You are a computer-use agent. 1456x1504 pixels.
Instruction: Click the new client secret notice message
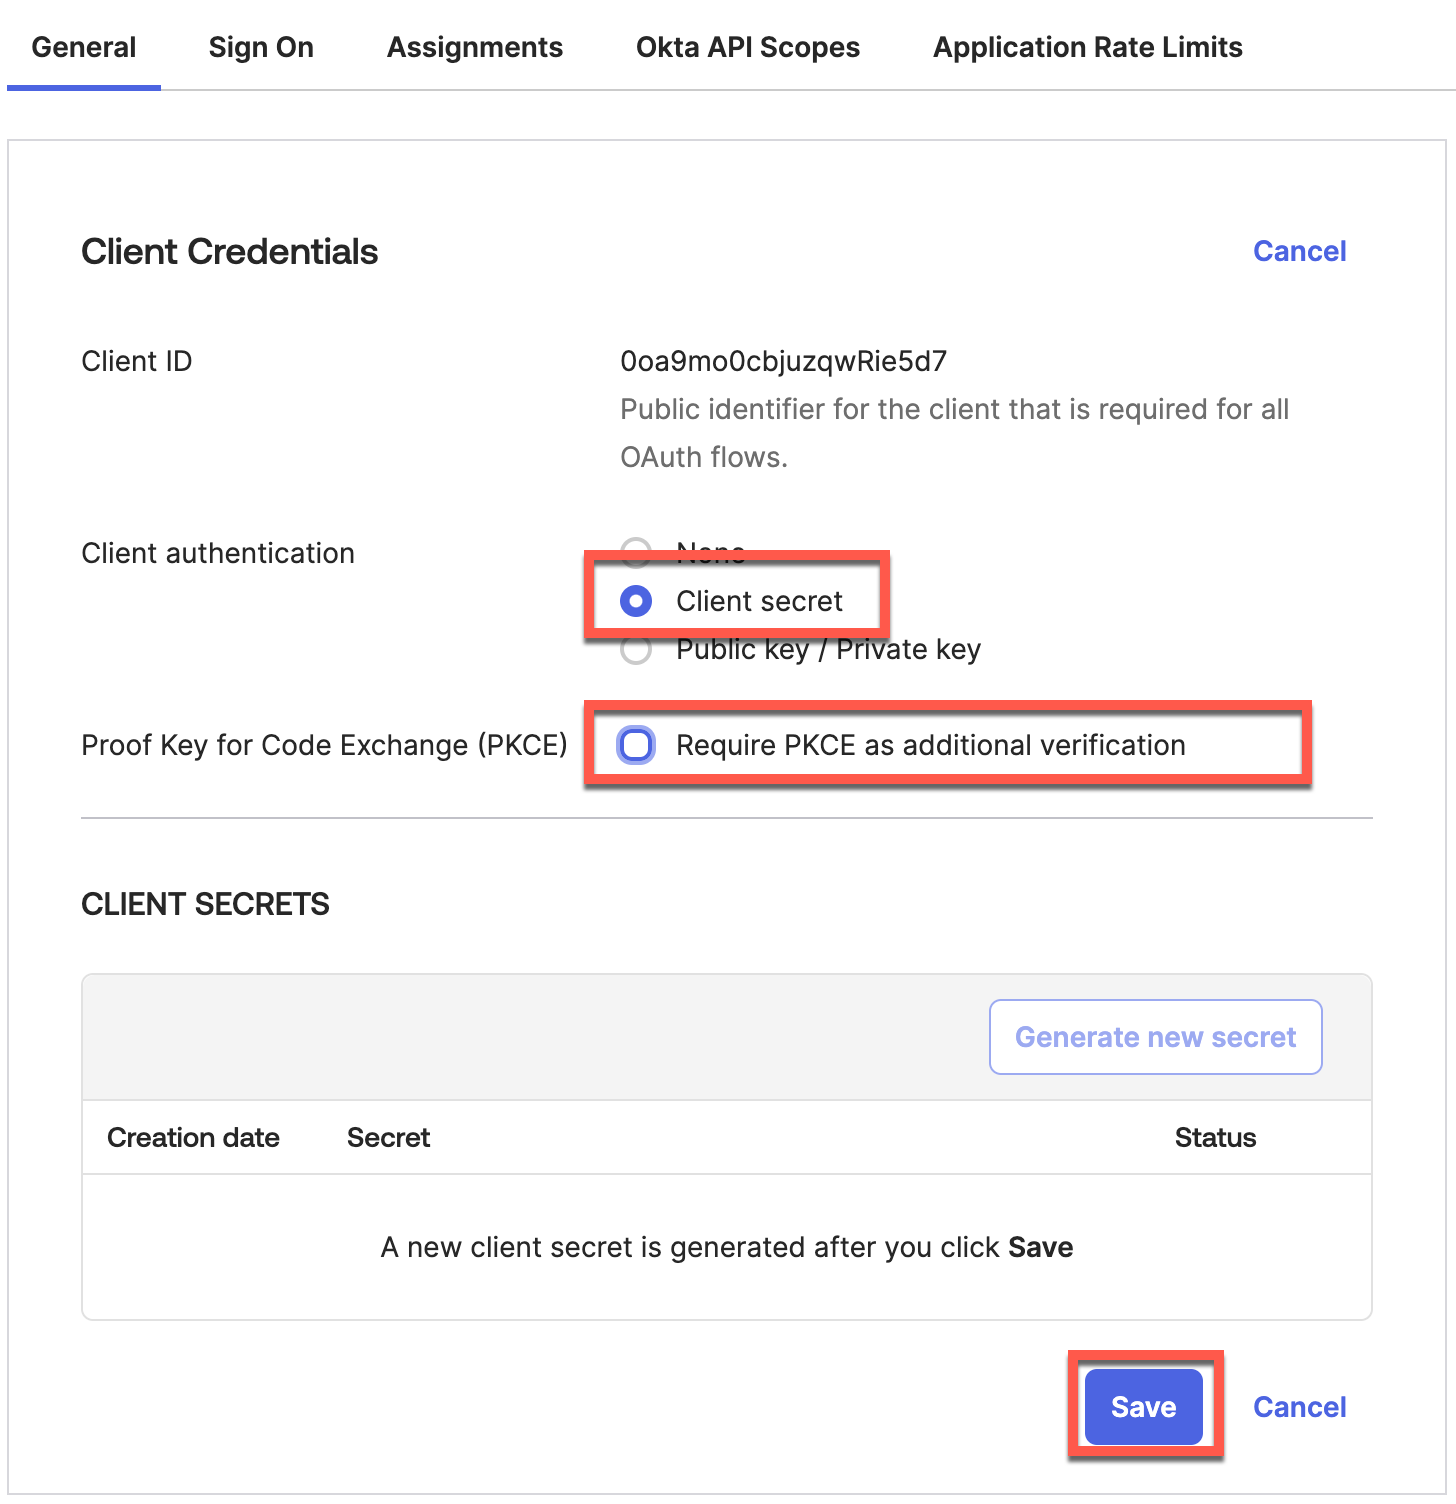point(726,1247)
